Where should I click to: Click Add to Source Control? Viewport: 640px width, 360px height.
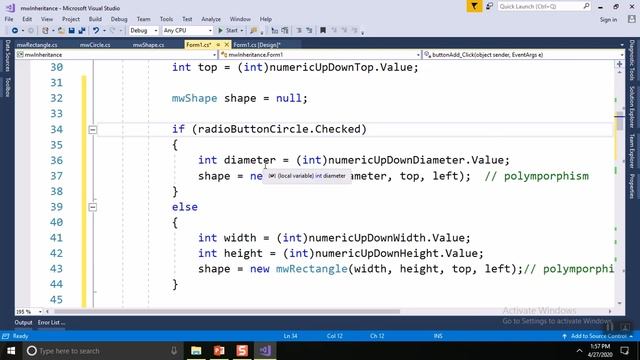[x=598, y=336]
